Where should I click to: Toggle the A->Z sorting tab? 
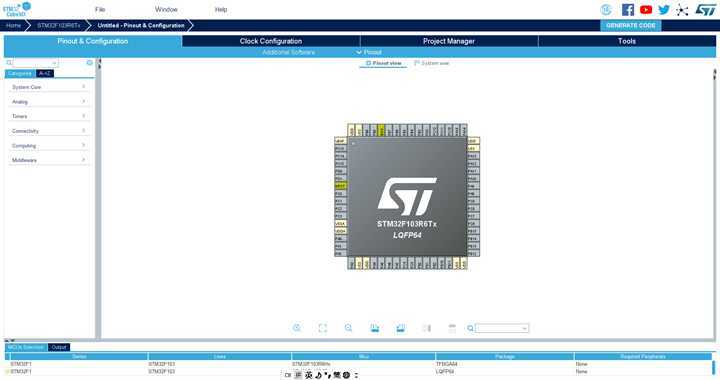[x=45, y=73]
